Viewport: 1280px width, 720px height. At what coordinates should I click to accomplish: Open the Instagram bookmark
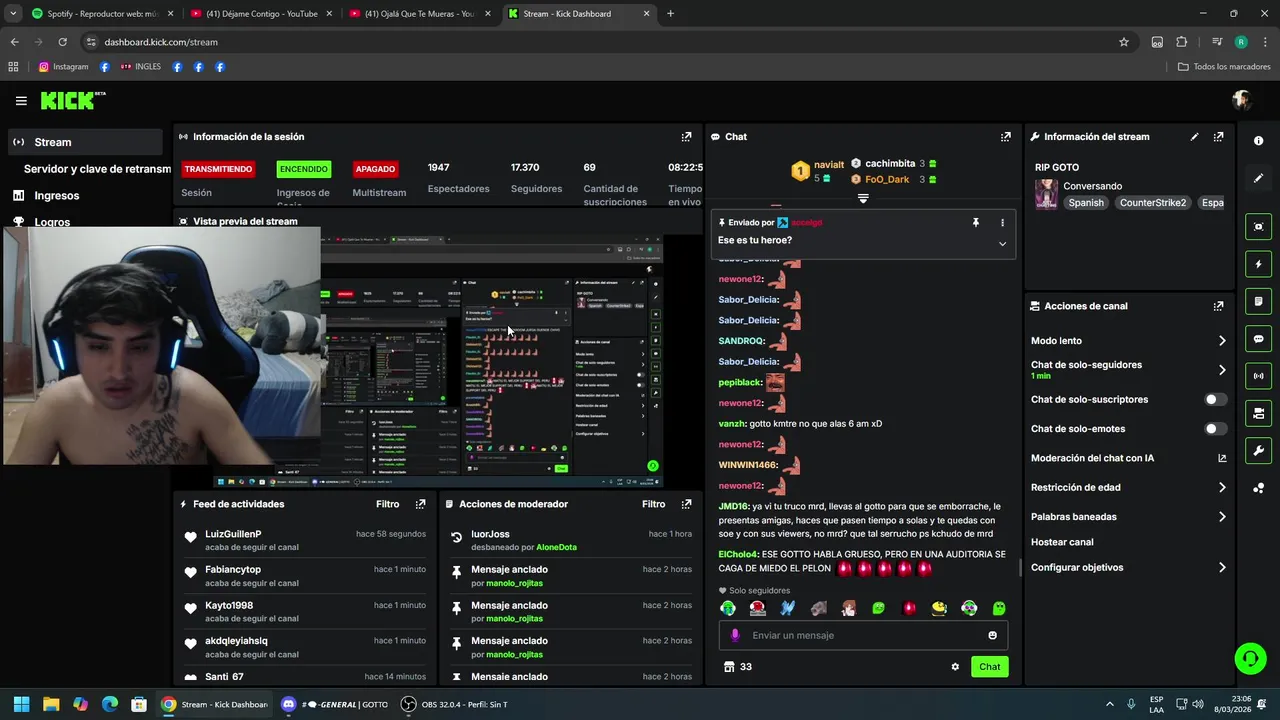64,67
